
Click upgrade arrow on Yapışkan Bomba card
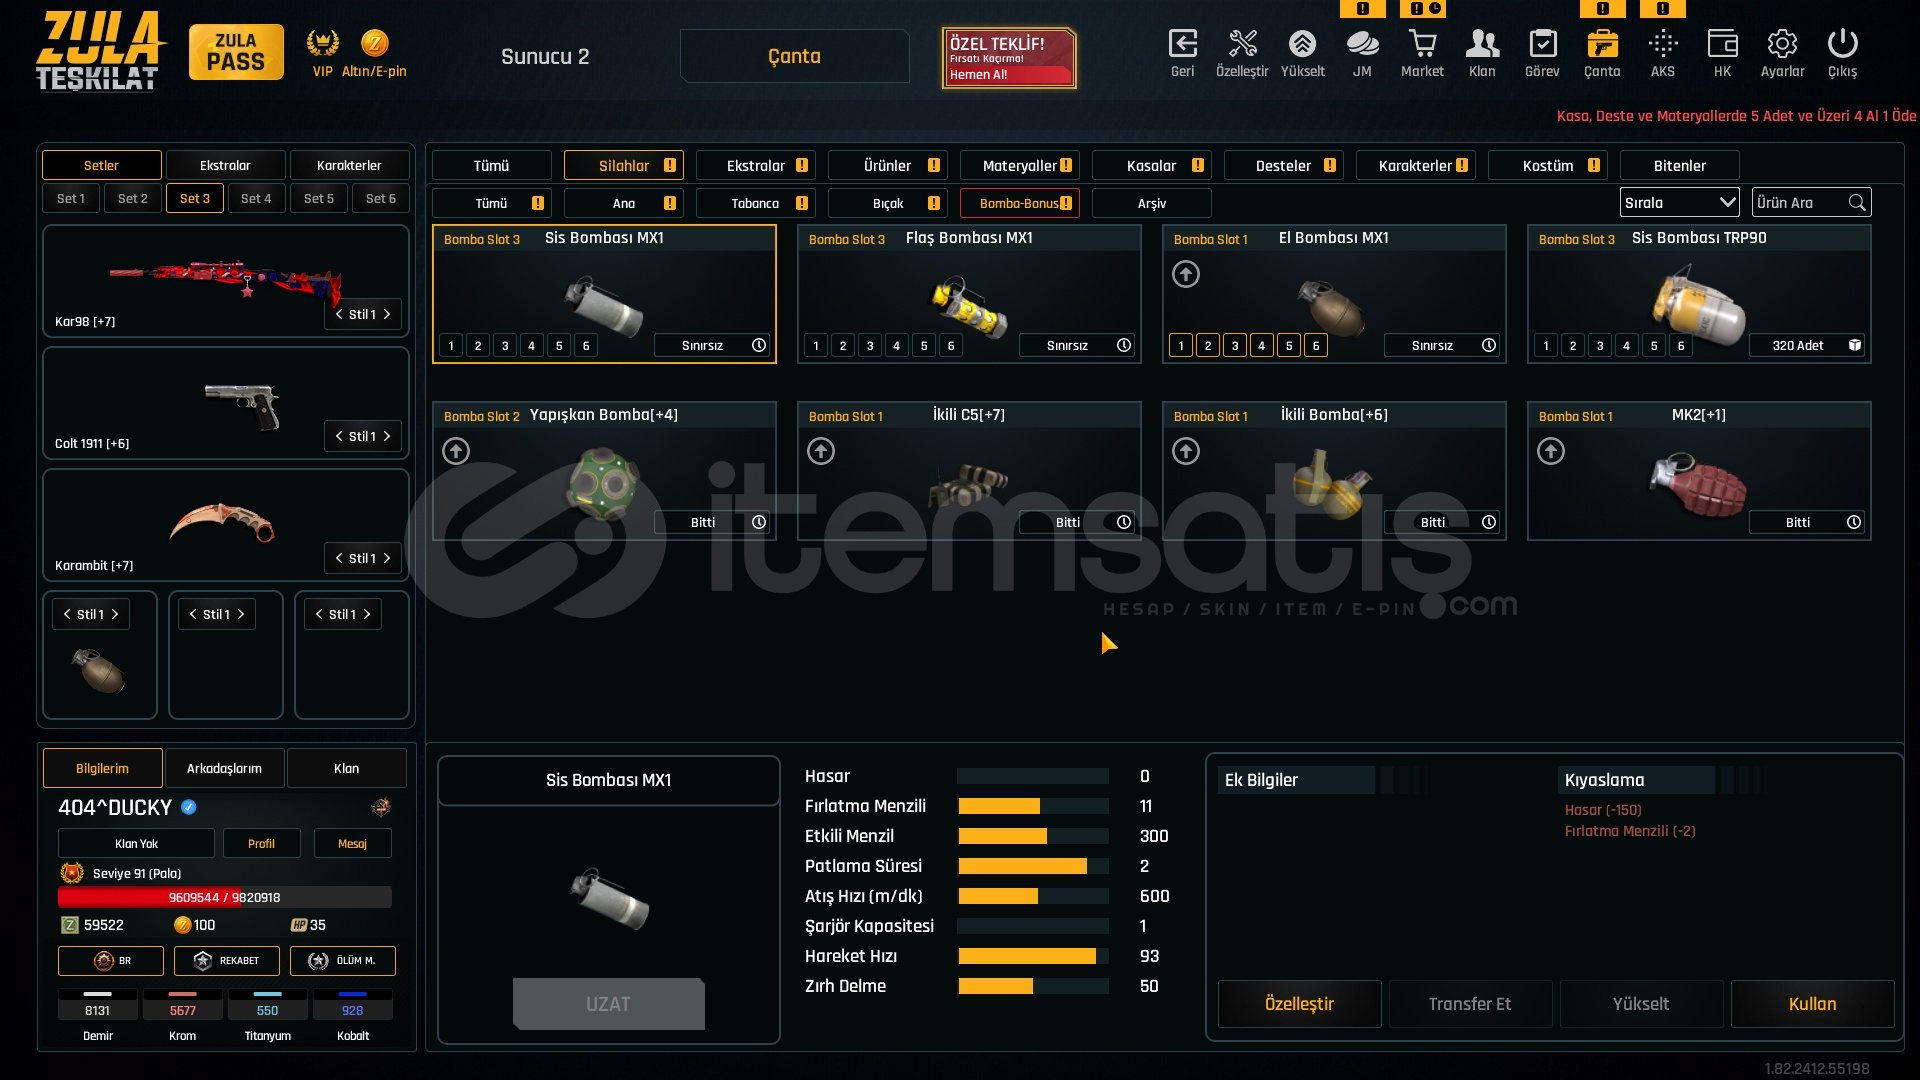coord(456,451)
